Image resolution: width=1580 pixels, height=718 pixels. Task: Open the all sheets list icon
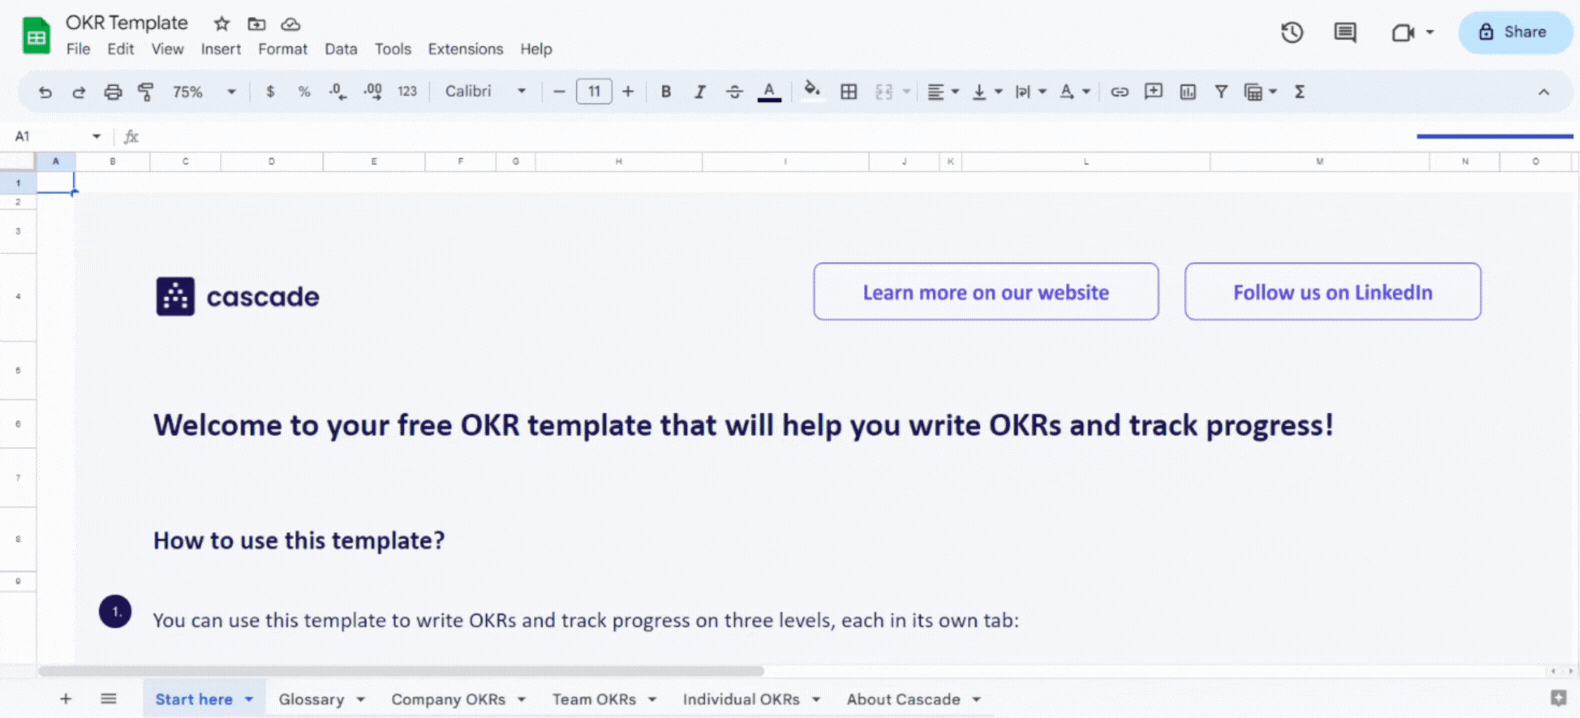tap(108, 699)
